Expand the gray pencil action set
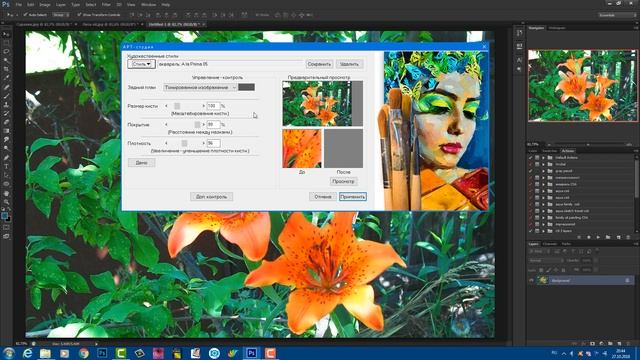The image size is (640, 360). (x=543, y=171)
